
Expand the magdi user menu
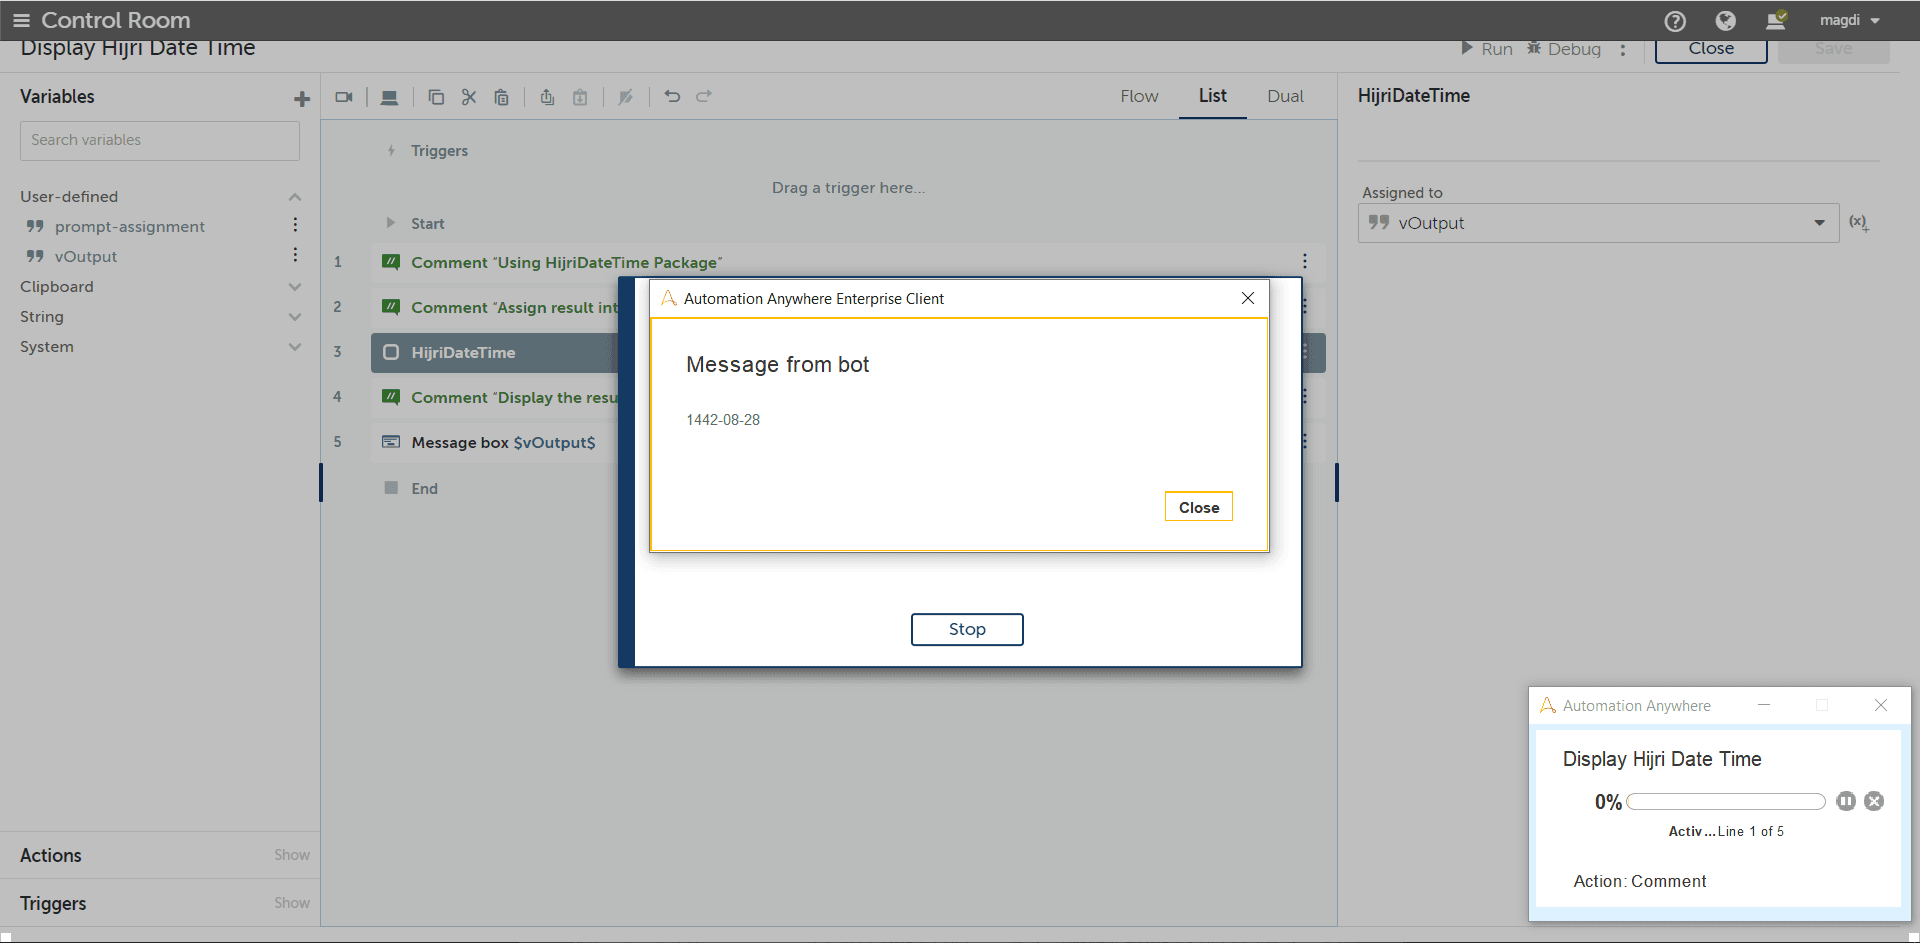click(x=1850, y=20)
